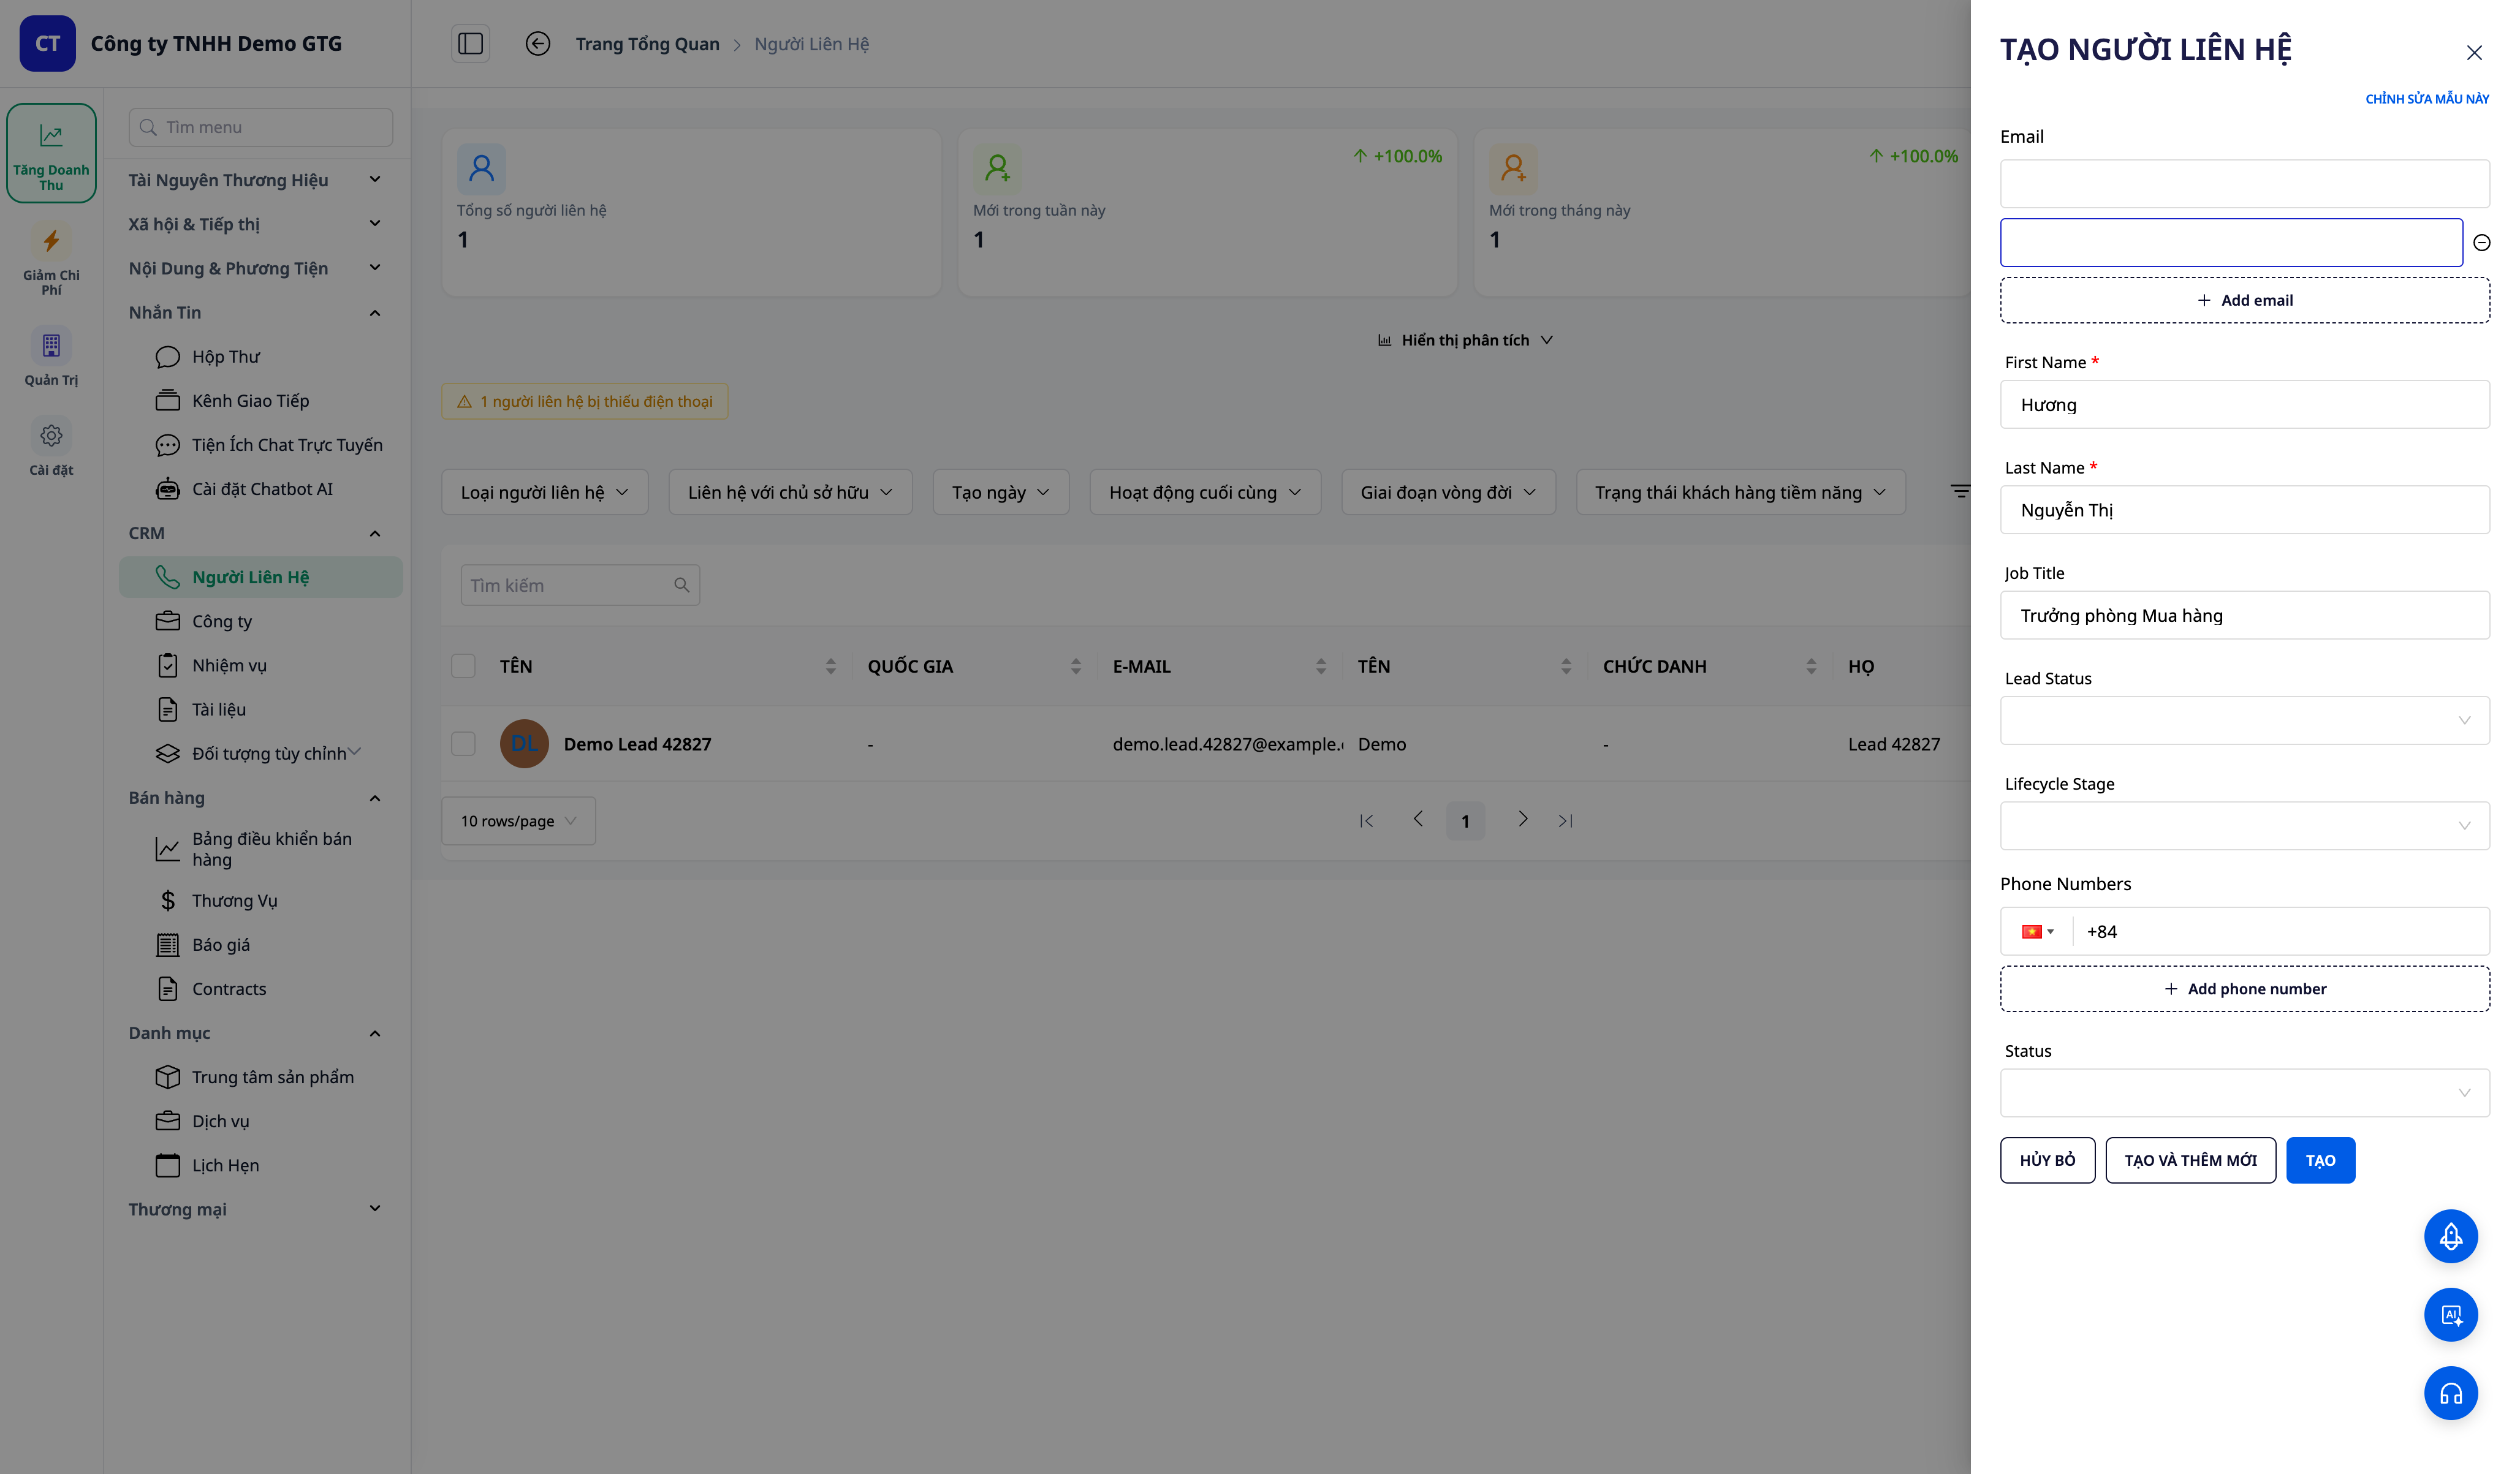Focus the First Name field with Hương
The width and height of the screenshot is (2520, 1474).
(2244, 404)
